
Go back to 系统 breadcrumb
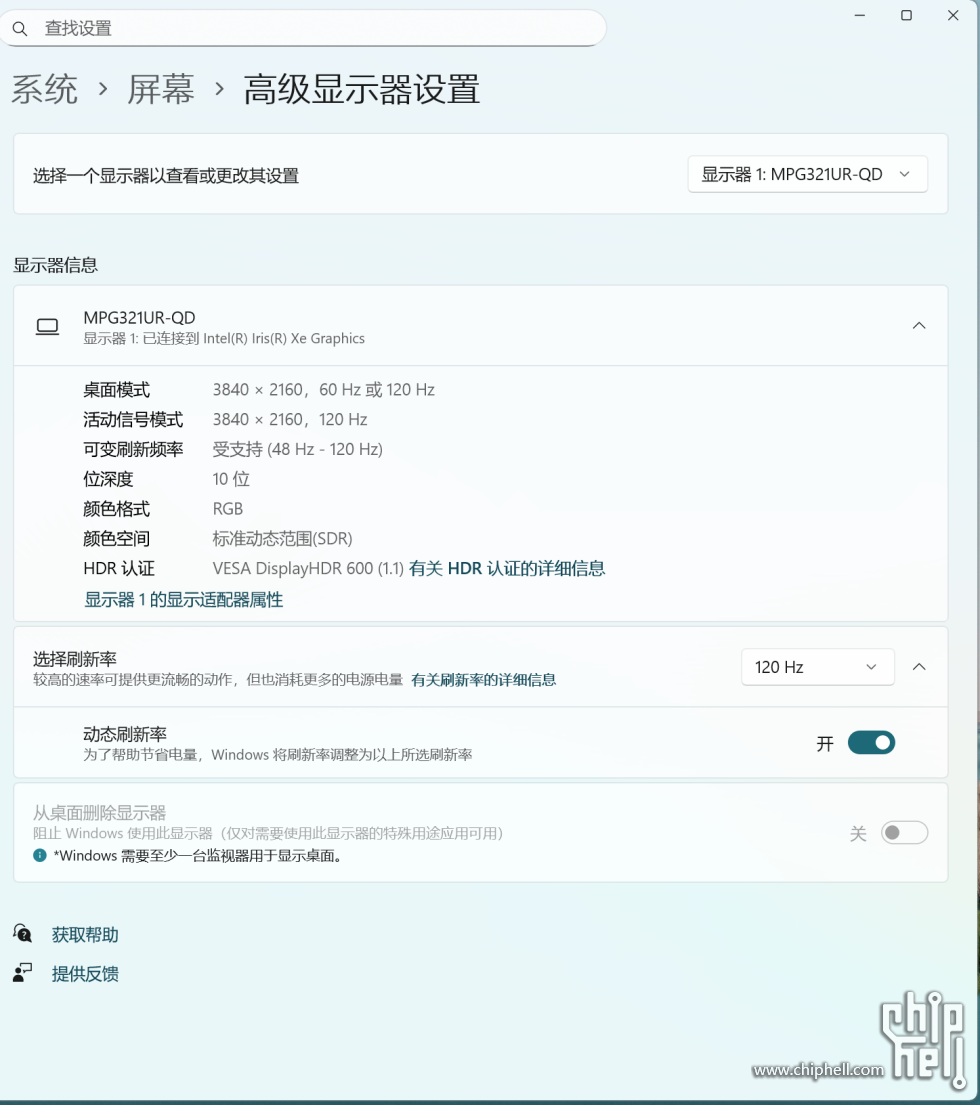(x=44, y=90)
